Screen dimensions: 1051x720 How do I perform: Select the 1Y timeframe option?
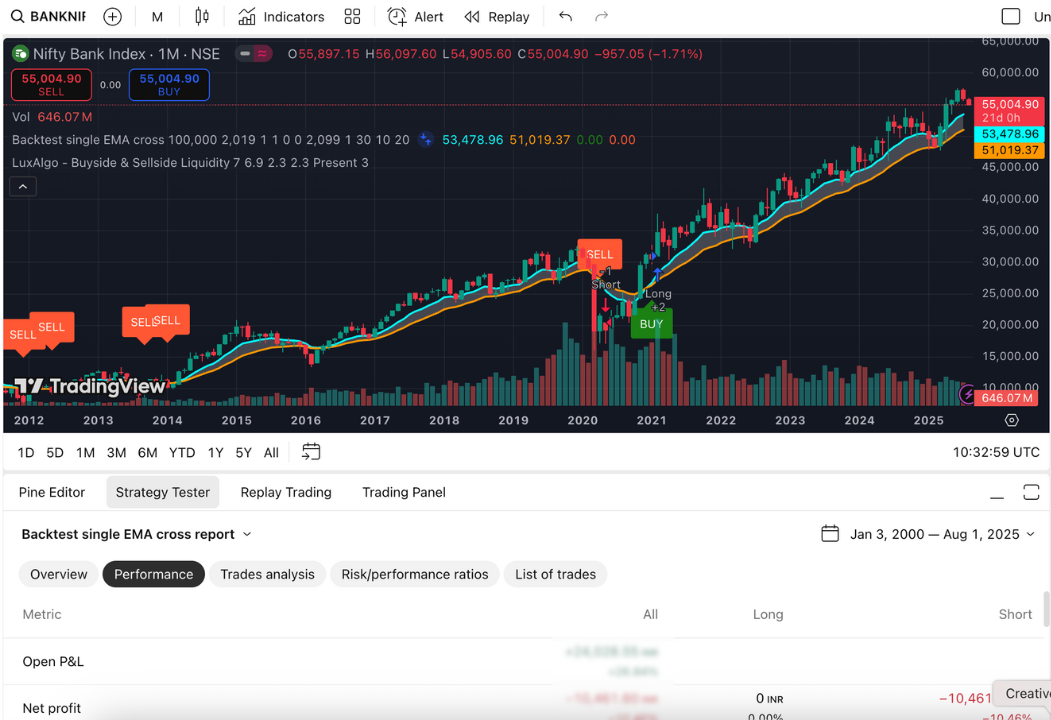pyautogui.click(x=214, y=452)
